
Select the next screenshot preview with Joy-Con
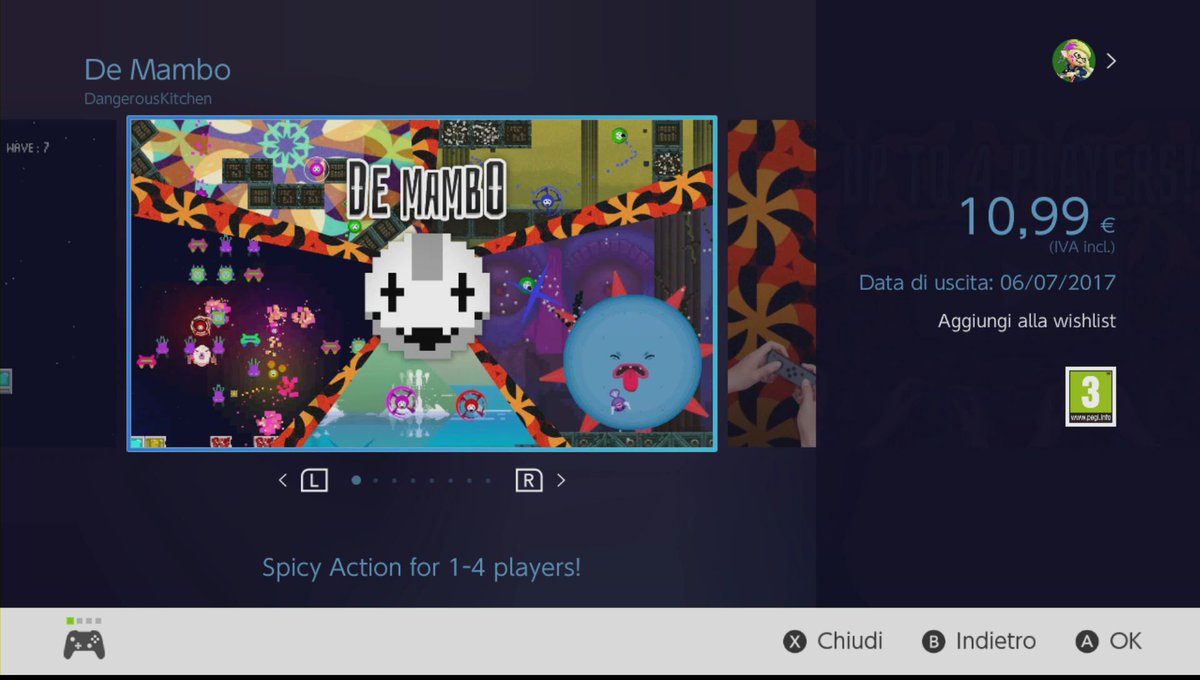tap(771, 284)
